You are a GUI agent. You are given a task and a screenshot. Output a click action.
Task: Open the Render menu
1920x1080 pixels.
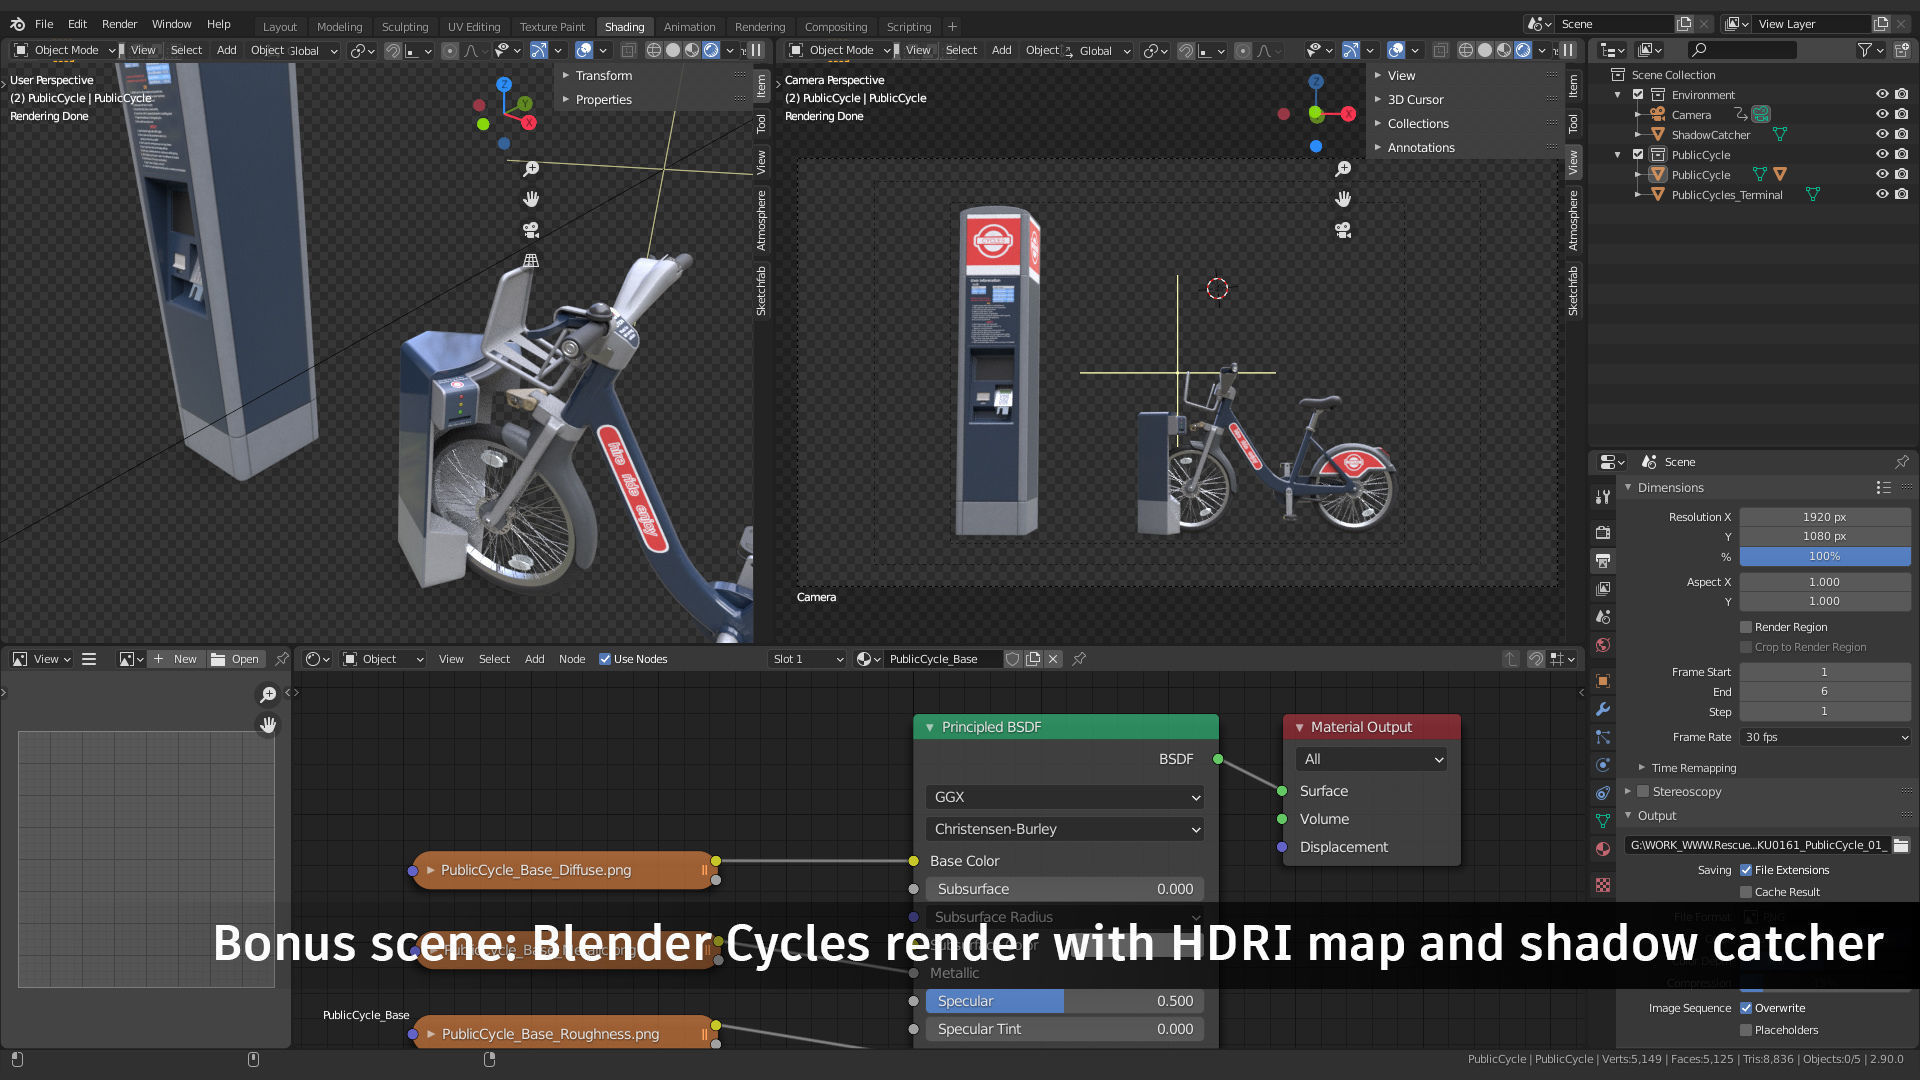click(x=119, y=24)
